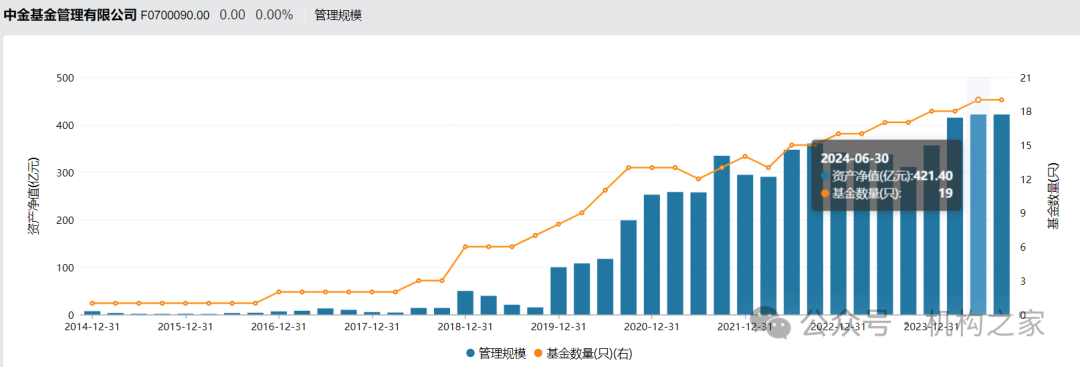Click the 200 tick on left axis
The width and height of the screenshot is (1080, 367).
(x=65, y=220)
